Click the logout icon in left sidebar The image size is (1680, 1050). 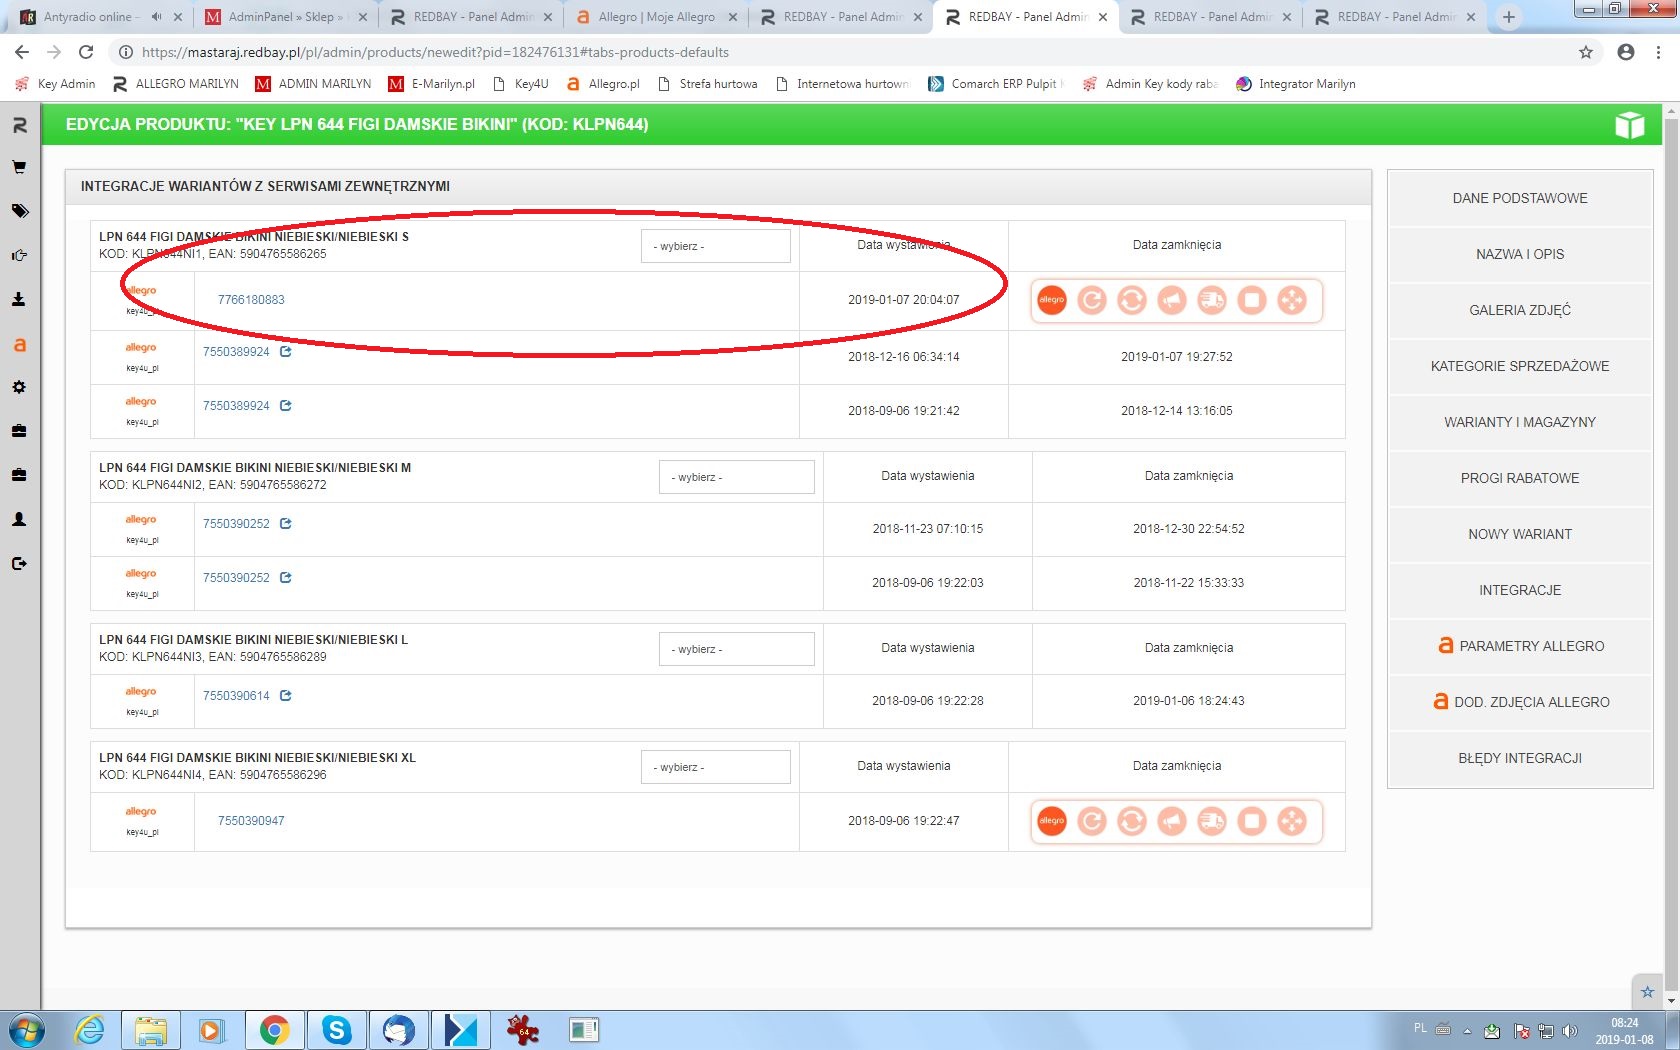pos(19,563)
